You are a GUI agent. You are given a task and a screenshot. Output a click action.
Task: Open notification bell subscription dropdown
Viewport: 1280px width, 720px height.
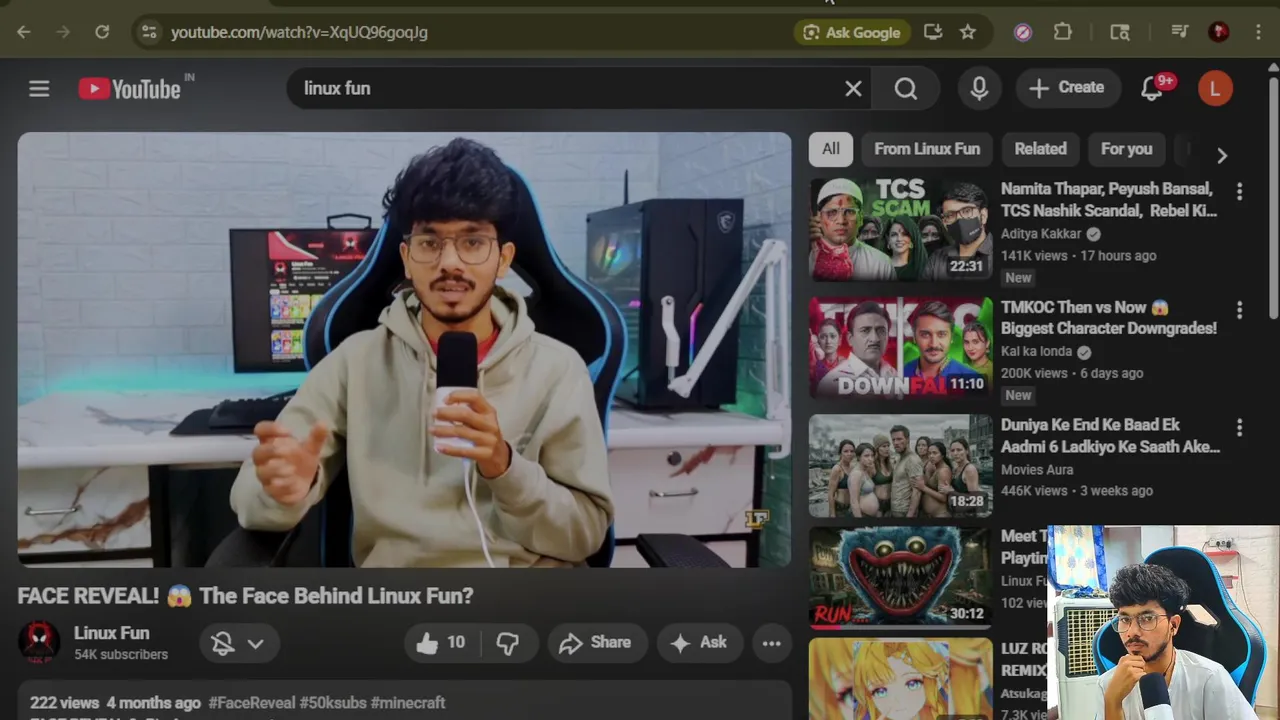click(x=239, y=643)
